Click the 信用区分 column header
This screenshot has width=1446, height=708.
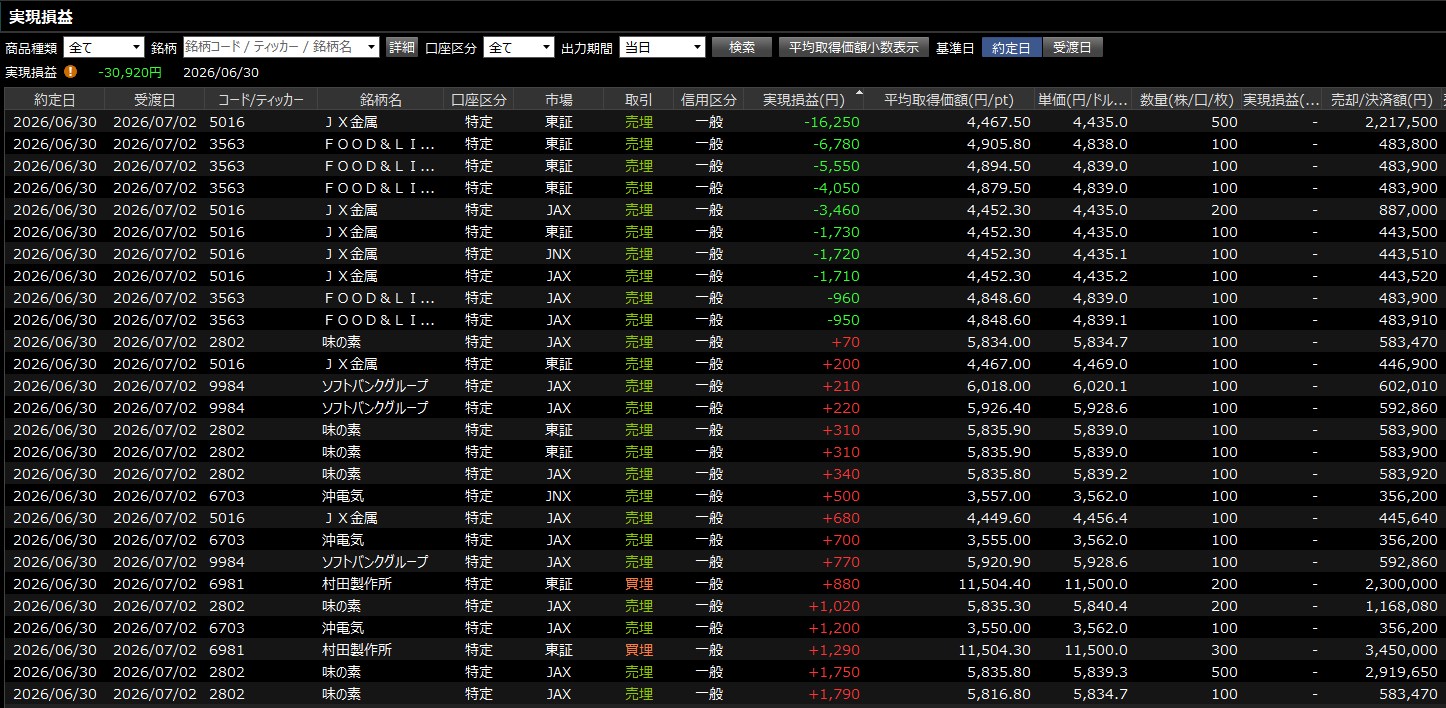point(708,99)
